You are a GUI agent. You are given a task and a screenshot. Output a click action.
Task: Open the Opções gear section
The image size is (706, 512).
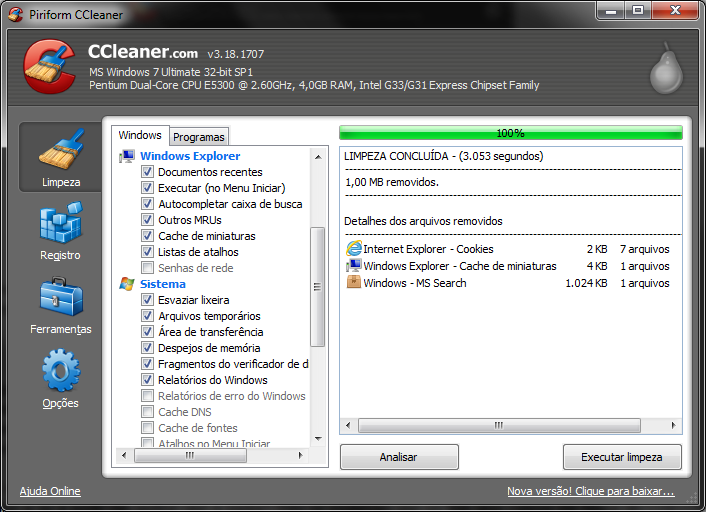pos(61,379)
